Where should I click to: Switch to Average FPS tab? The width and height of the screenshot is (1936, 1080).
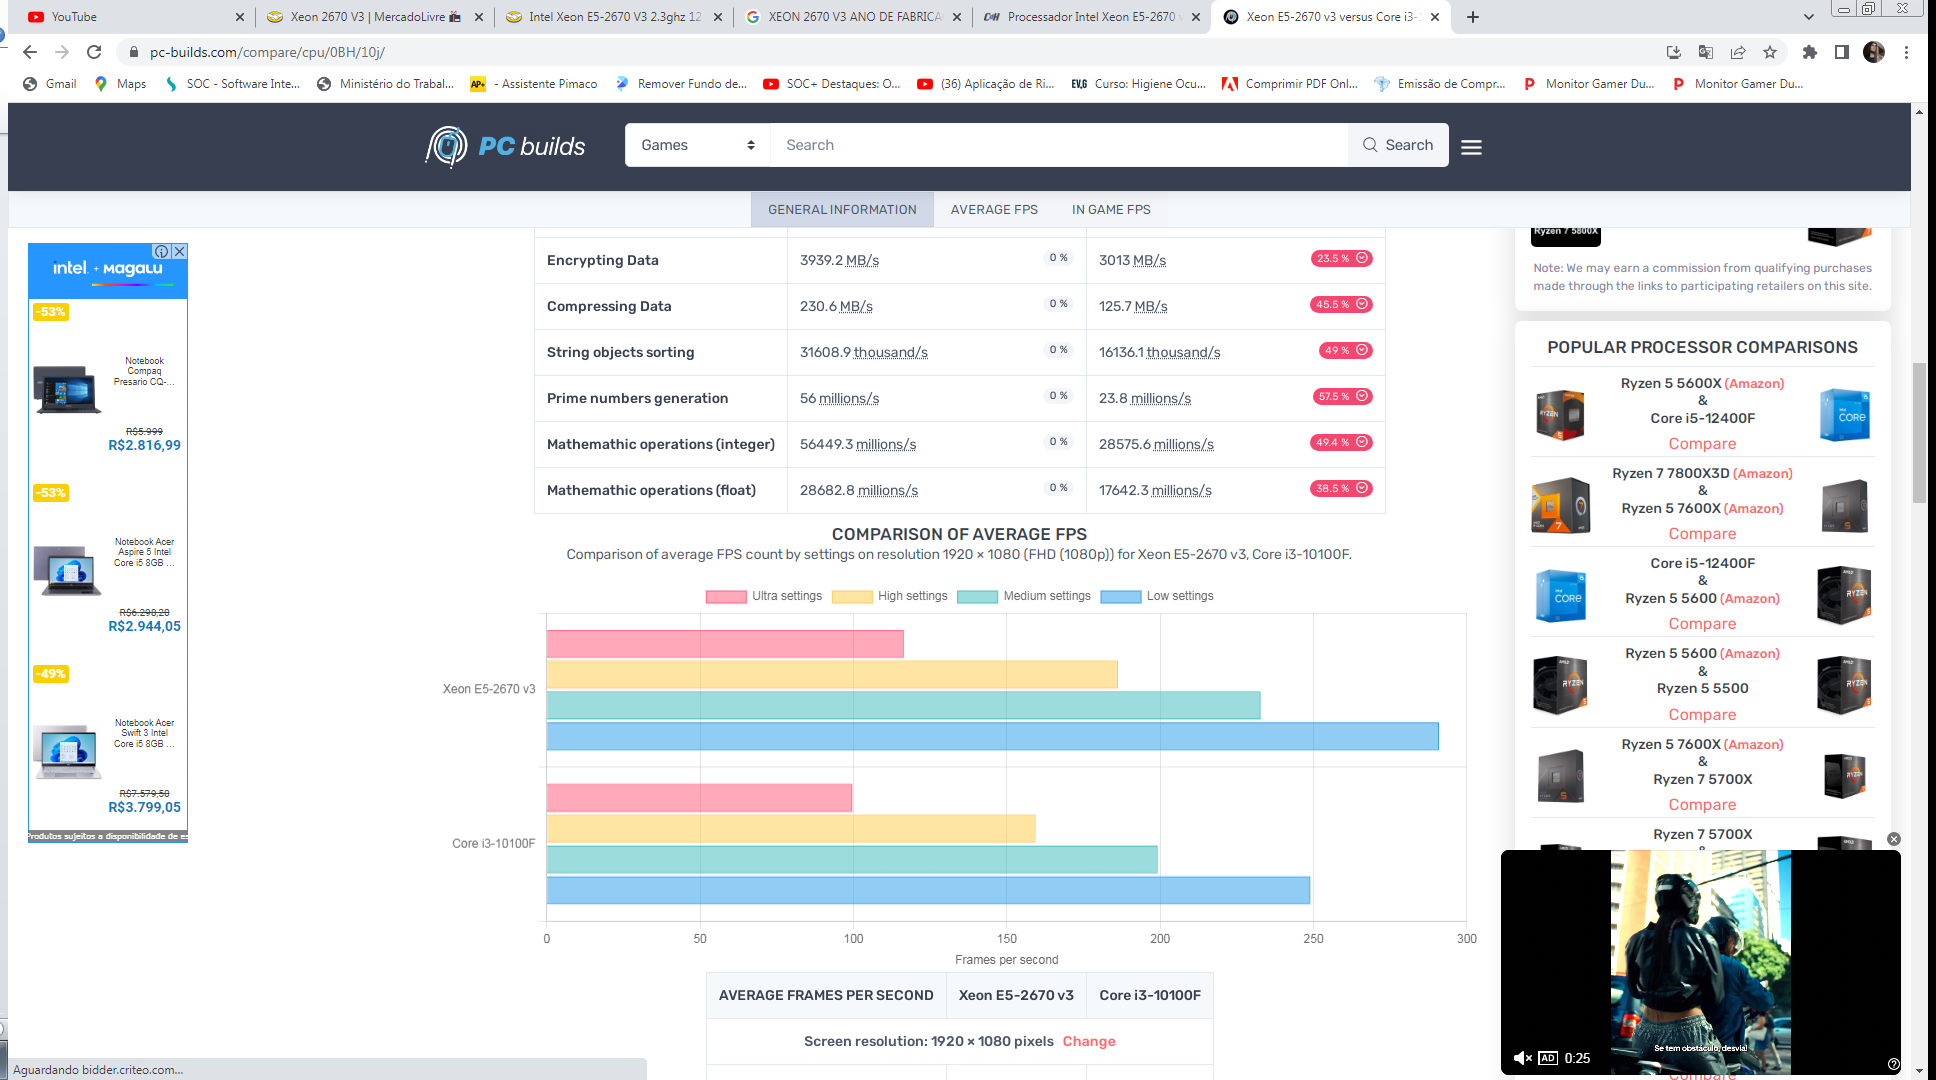tap(994, 209)
